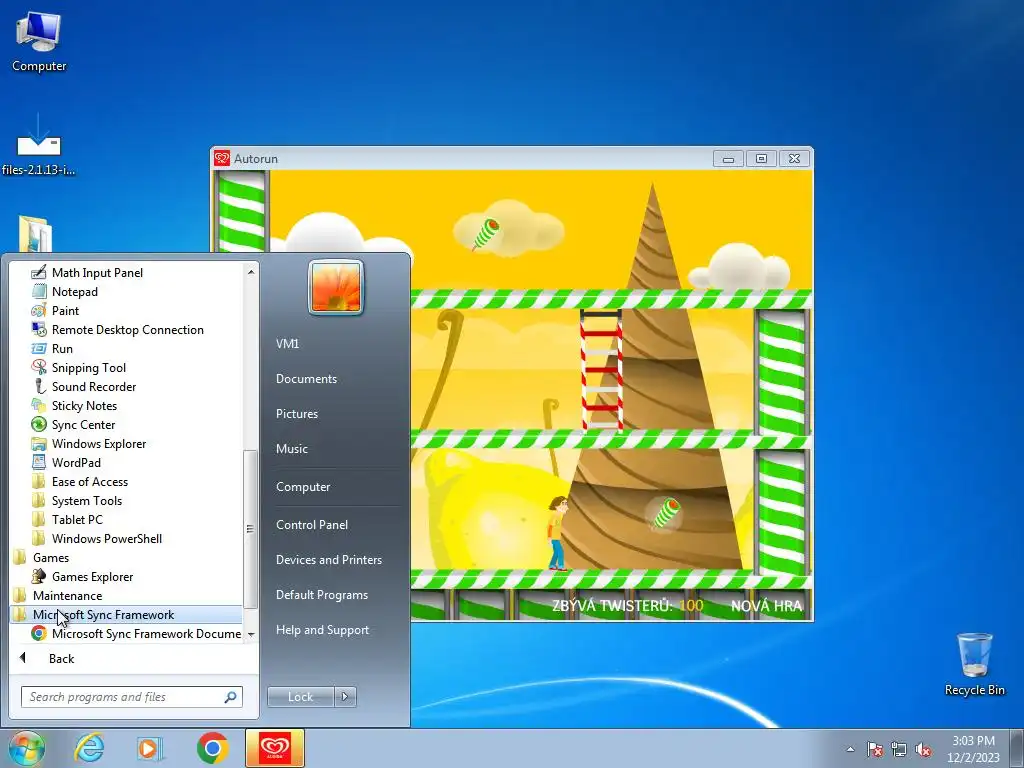
Task: Open Default Programs
Action: click(322, 595)
